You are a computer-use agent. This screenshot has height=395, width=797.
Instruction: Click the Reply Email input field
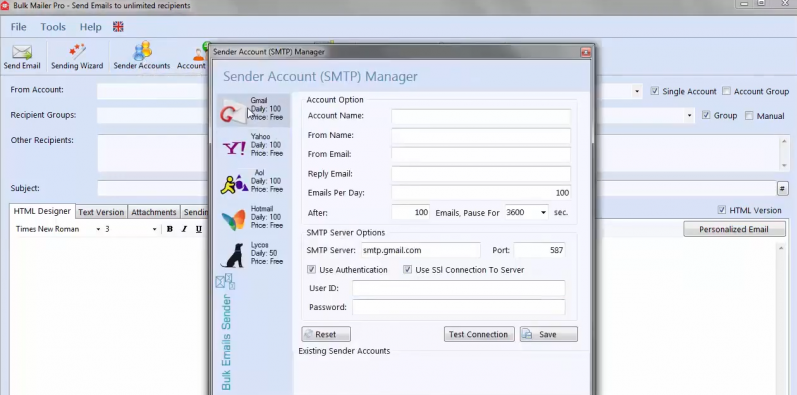pos(481,174)
